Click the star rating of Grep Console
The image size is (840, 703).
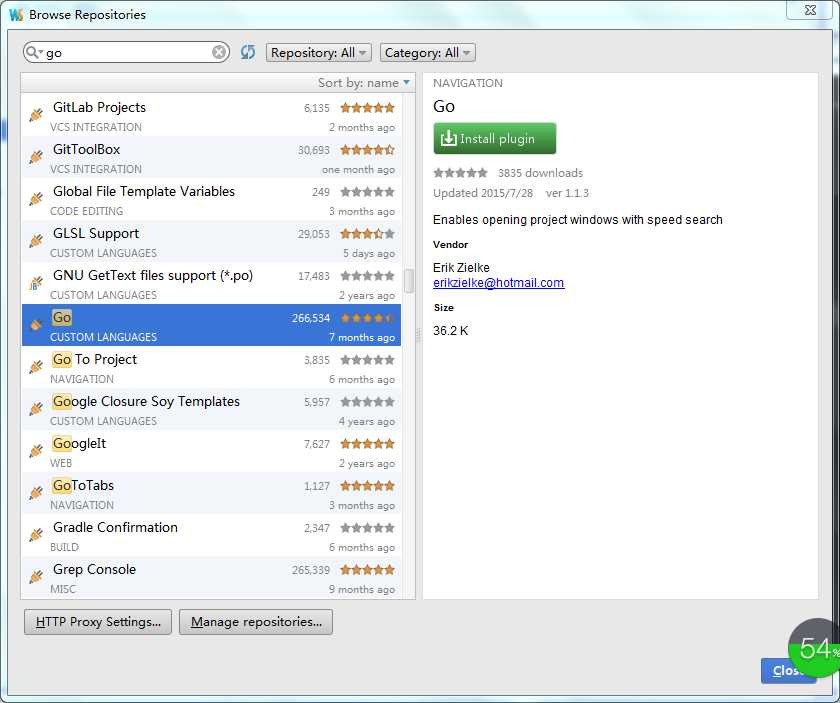tap(368, 570)
